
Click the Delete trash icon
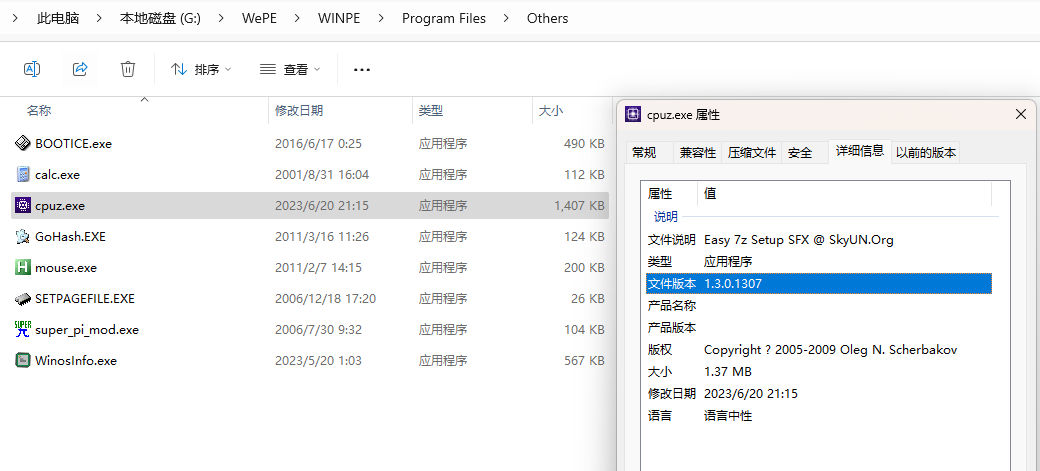pos(128,69)
